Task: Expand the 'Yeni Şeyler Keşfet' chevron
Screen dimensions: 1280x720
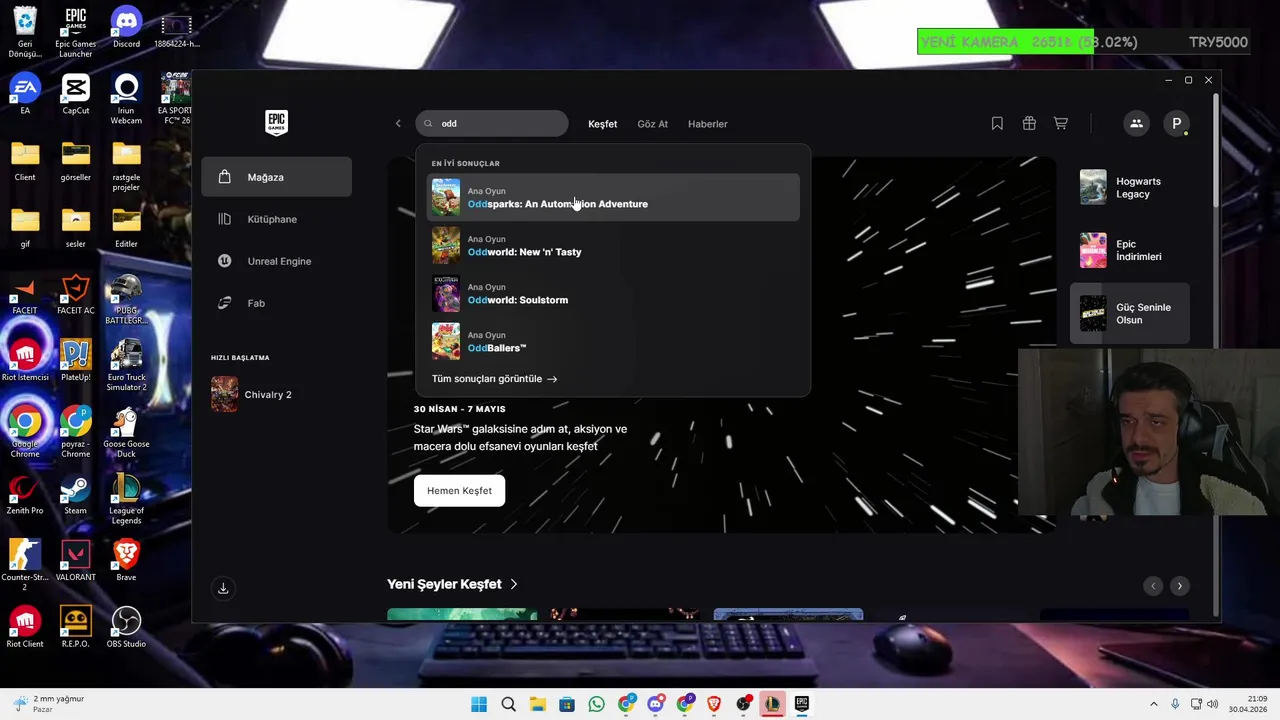Action: coord(514,584)
